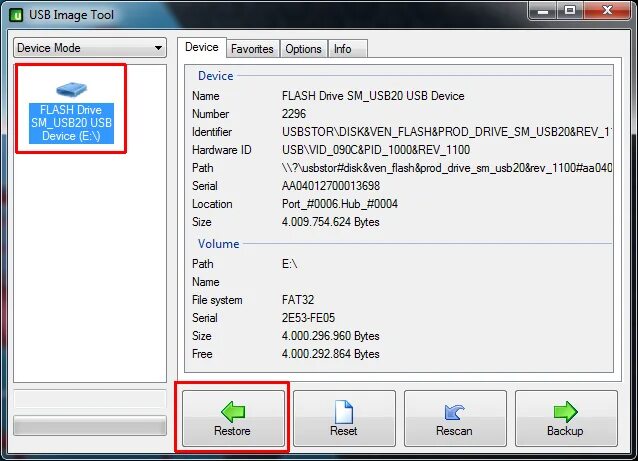Click the File system field label

217,300
